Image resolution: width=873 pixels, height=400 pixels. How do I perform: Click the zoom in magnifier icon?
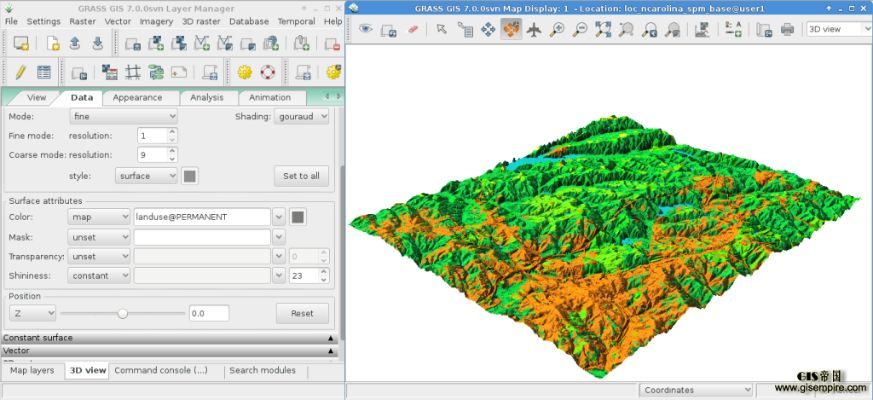[x=557, y=29]
